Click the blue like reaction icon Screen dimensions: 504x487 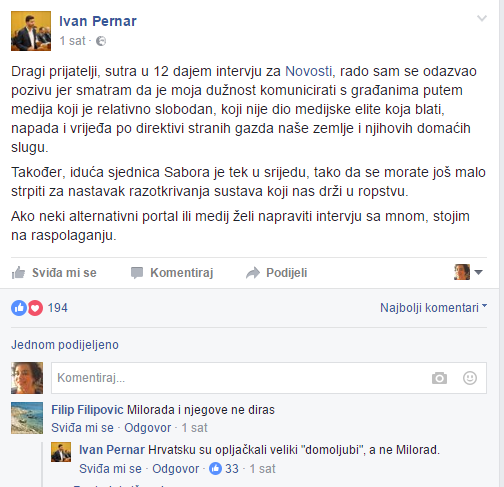point(19,308)
